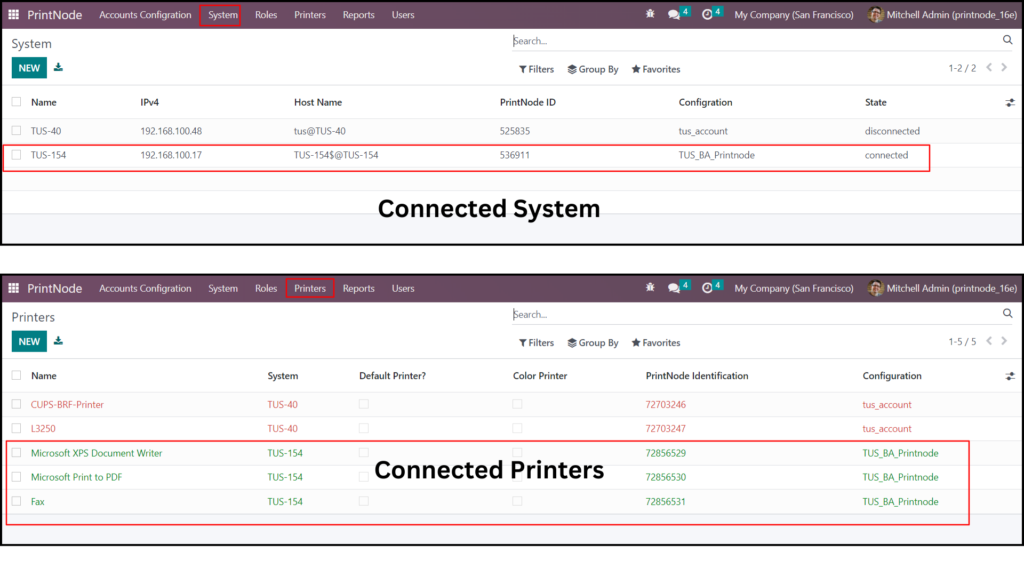
Task: Open System menu in top window
Action: pyautogui.click(x=223, y=14)
